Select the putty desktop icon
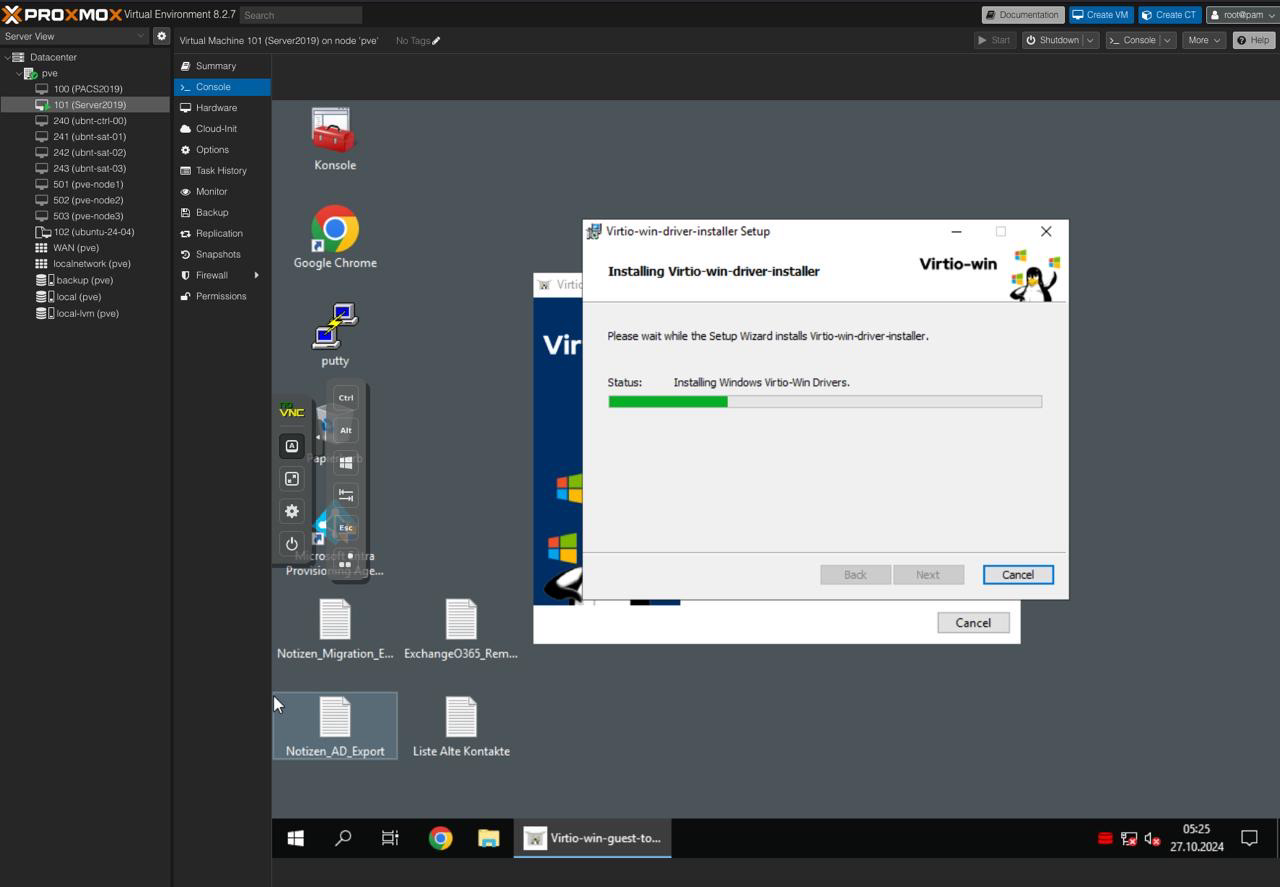Screen dimensions: 1280x887 point(335,335)
